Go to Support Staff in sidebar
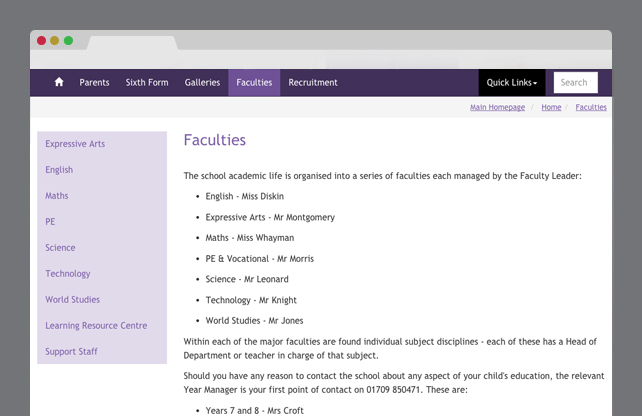Viewport: 642px width, 416px height. point(71,352)
